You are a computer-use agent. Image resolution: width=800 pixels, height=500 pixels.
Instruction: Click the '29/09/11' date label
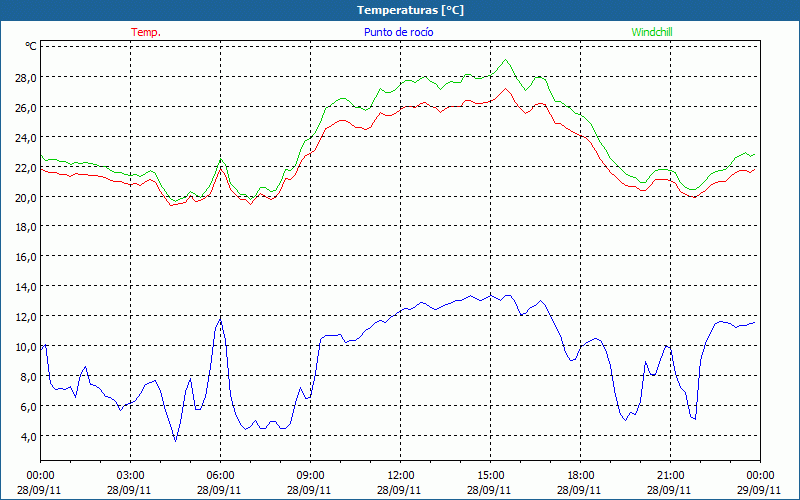759,490
